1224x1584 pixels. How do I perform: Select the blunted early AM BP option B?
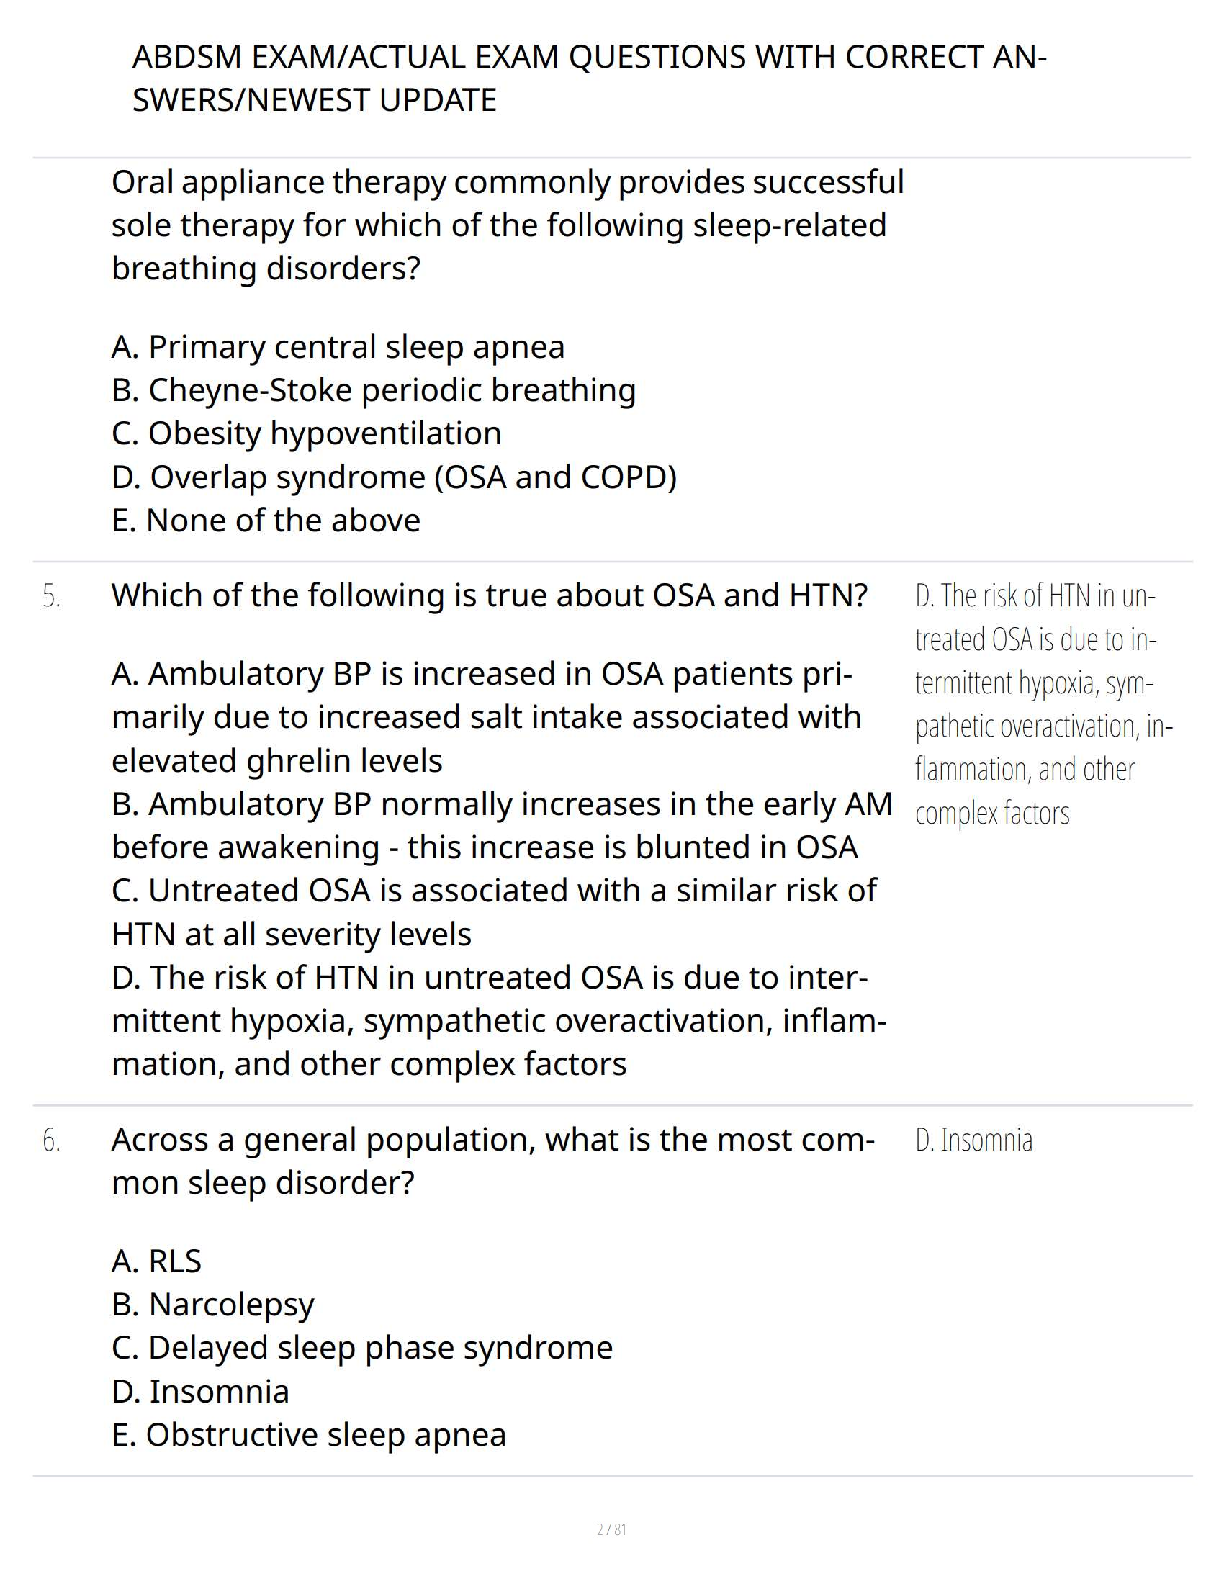[x=501, y=825]
